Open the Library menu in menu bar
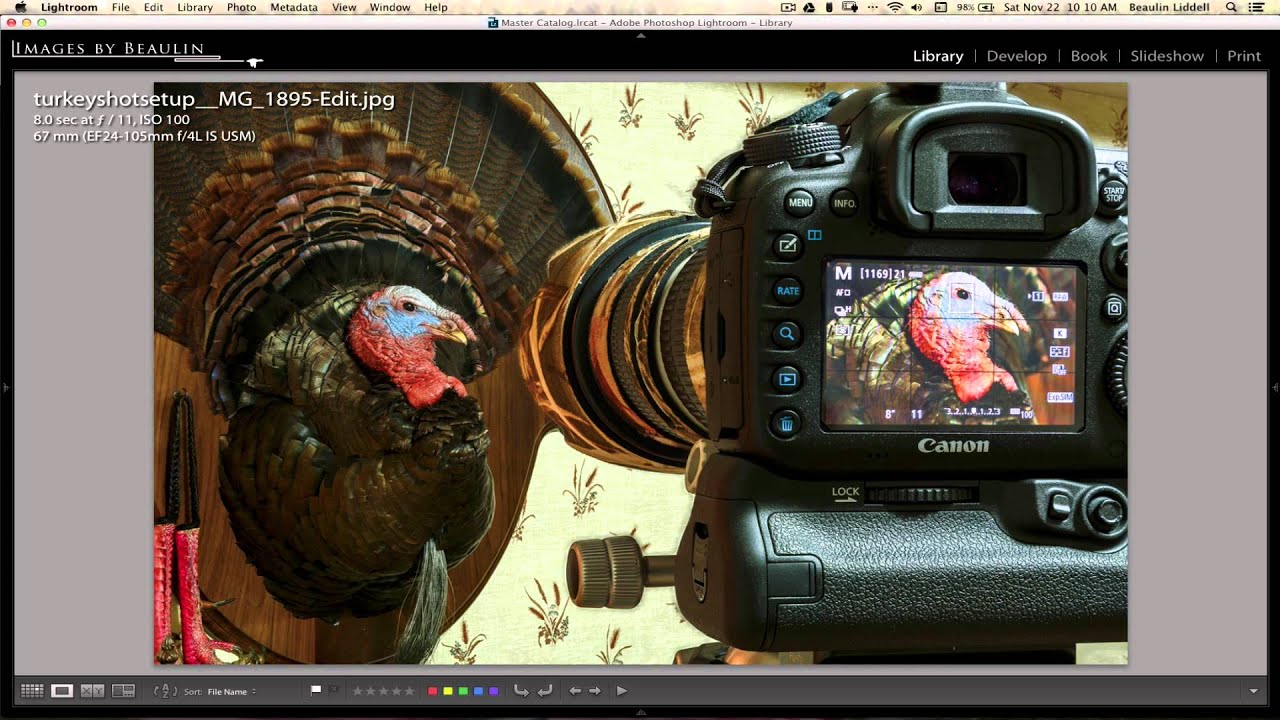Image resolution: width=1280 pixels, height=720 pixels. coord(194,7)
